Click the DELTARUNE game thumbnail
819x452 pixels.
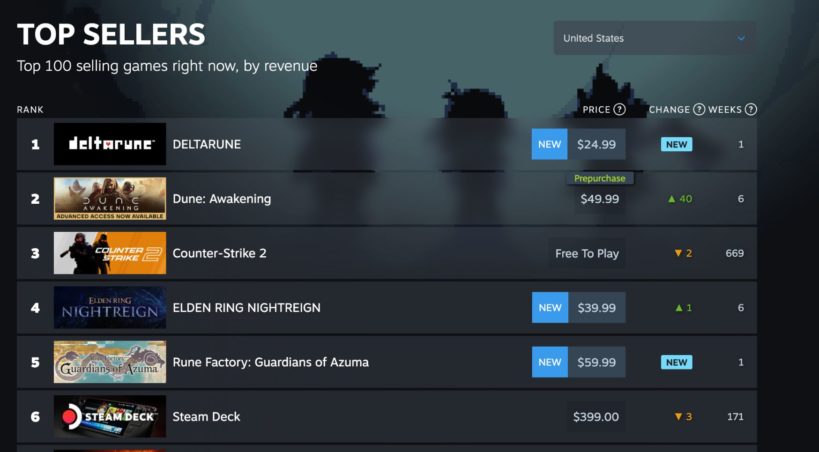point(110,144)
